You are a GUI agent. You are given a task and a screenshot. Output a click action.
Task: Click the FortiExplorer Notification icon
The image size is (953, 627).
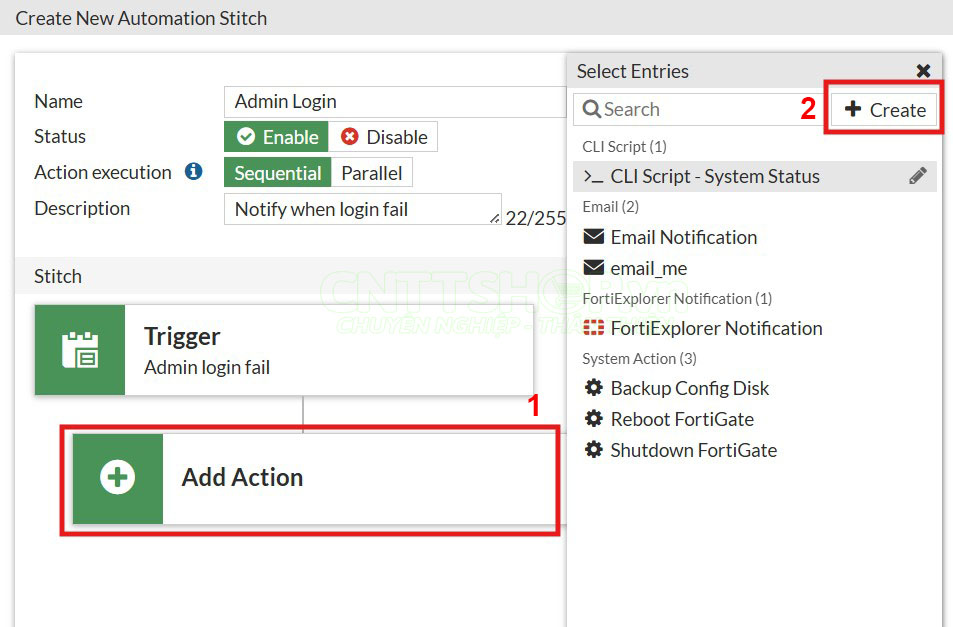[594, 328]
